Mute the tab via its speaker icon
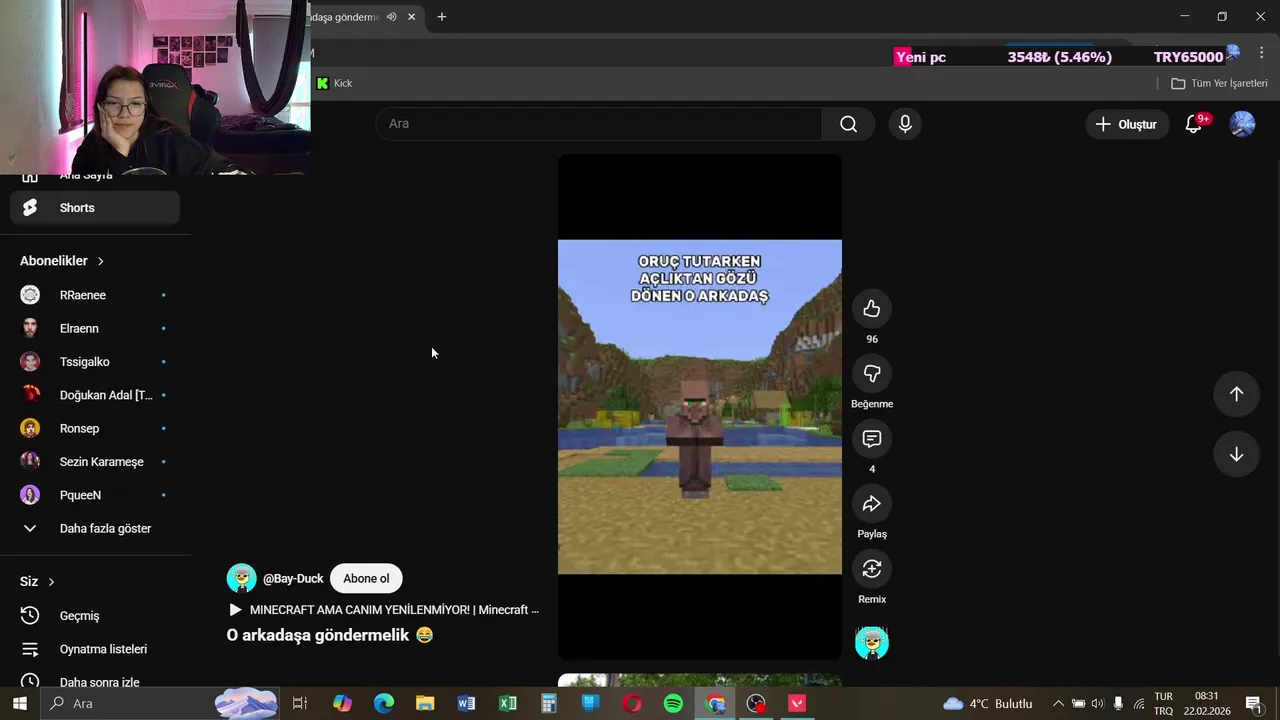Screen dimensions: 1280x720 click(x=391, y=17)
